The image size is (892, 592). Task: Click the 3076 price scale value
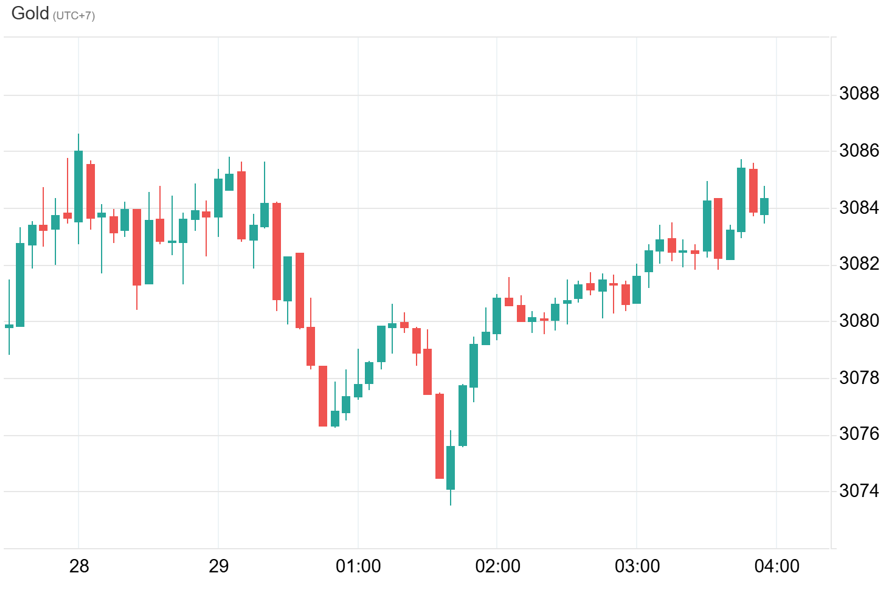click(x=859, y=434)
